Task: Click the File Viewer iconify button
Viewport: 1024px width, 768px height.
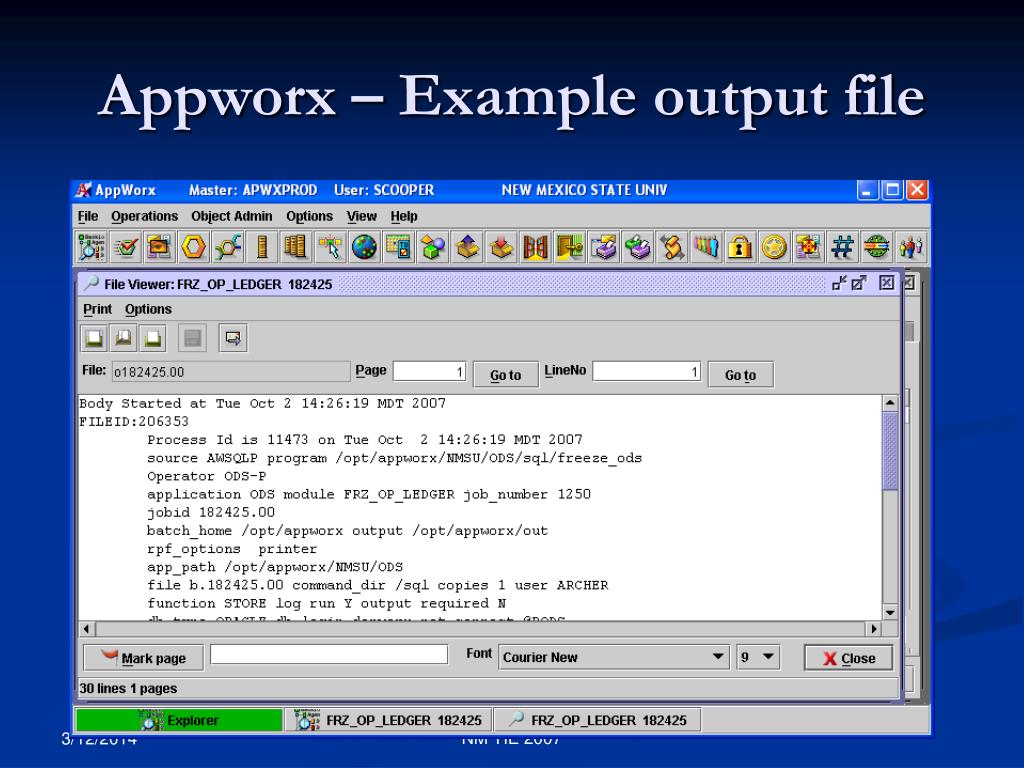Action: coord(839,283)
